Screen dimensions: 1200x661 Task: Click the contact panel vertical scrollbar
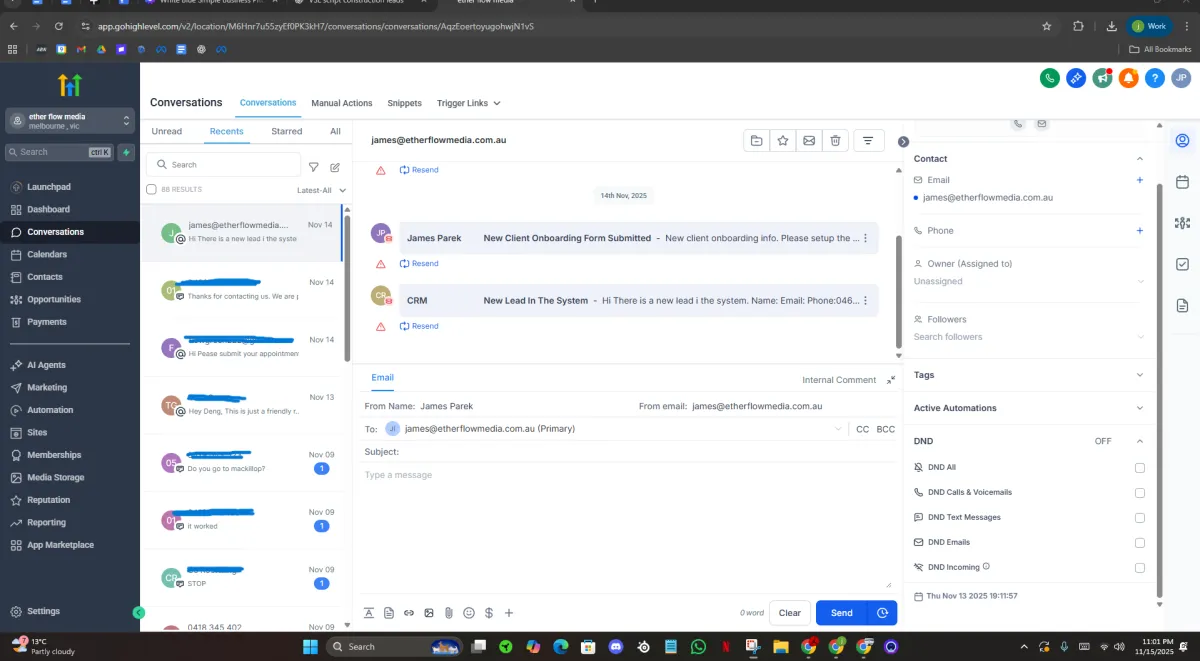[x=1159, y=390]
